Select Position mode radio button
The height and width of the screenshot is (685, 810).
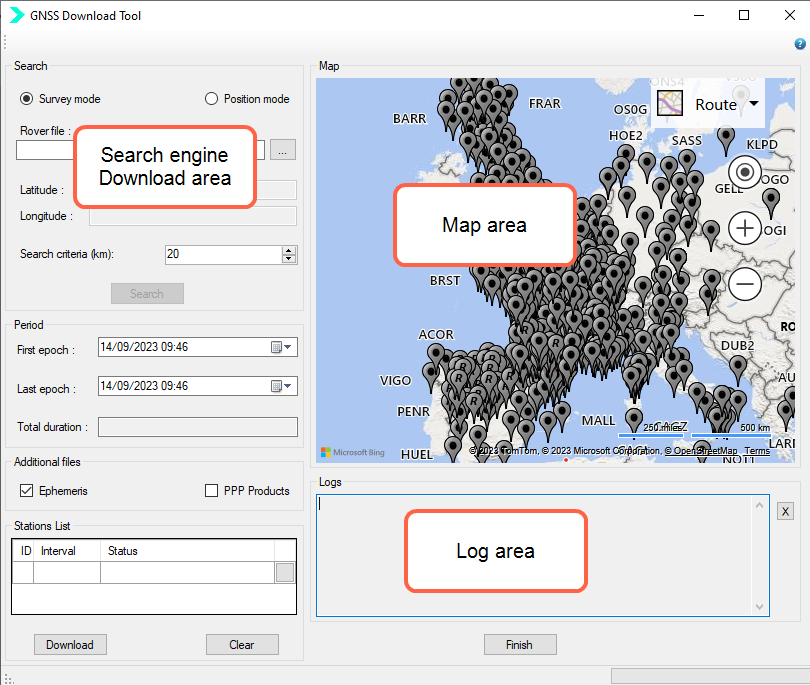[211, 99]
